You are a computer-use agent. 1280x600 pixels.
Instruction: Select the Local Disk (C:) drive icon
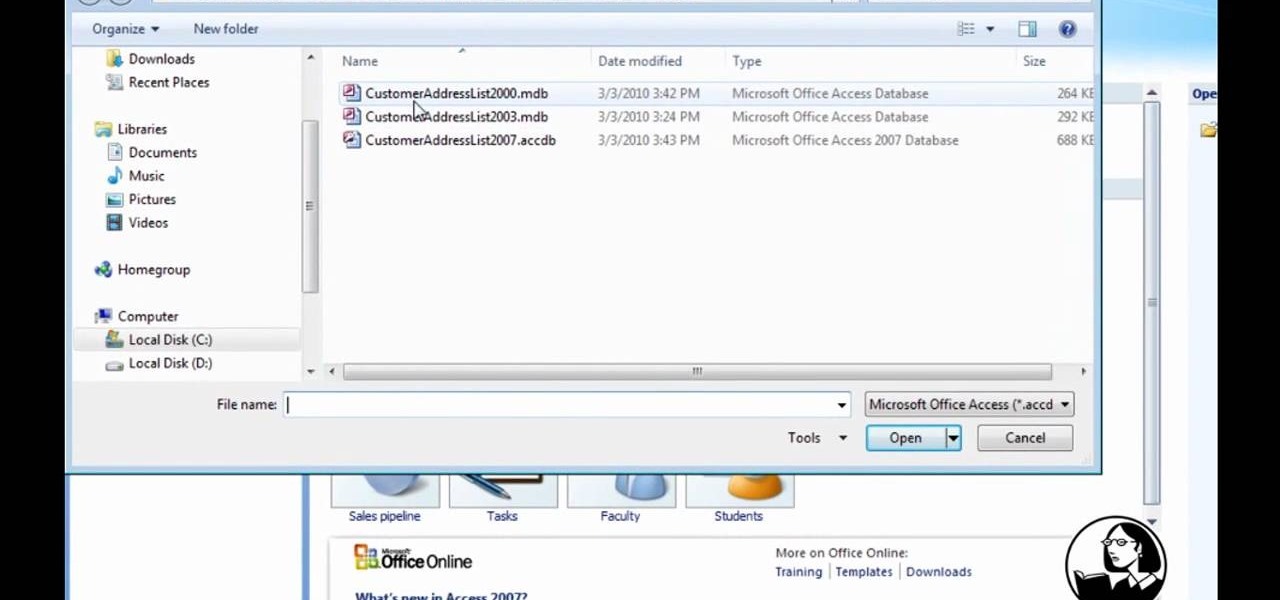pyautogui.click(x=114, y=339)
